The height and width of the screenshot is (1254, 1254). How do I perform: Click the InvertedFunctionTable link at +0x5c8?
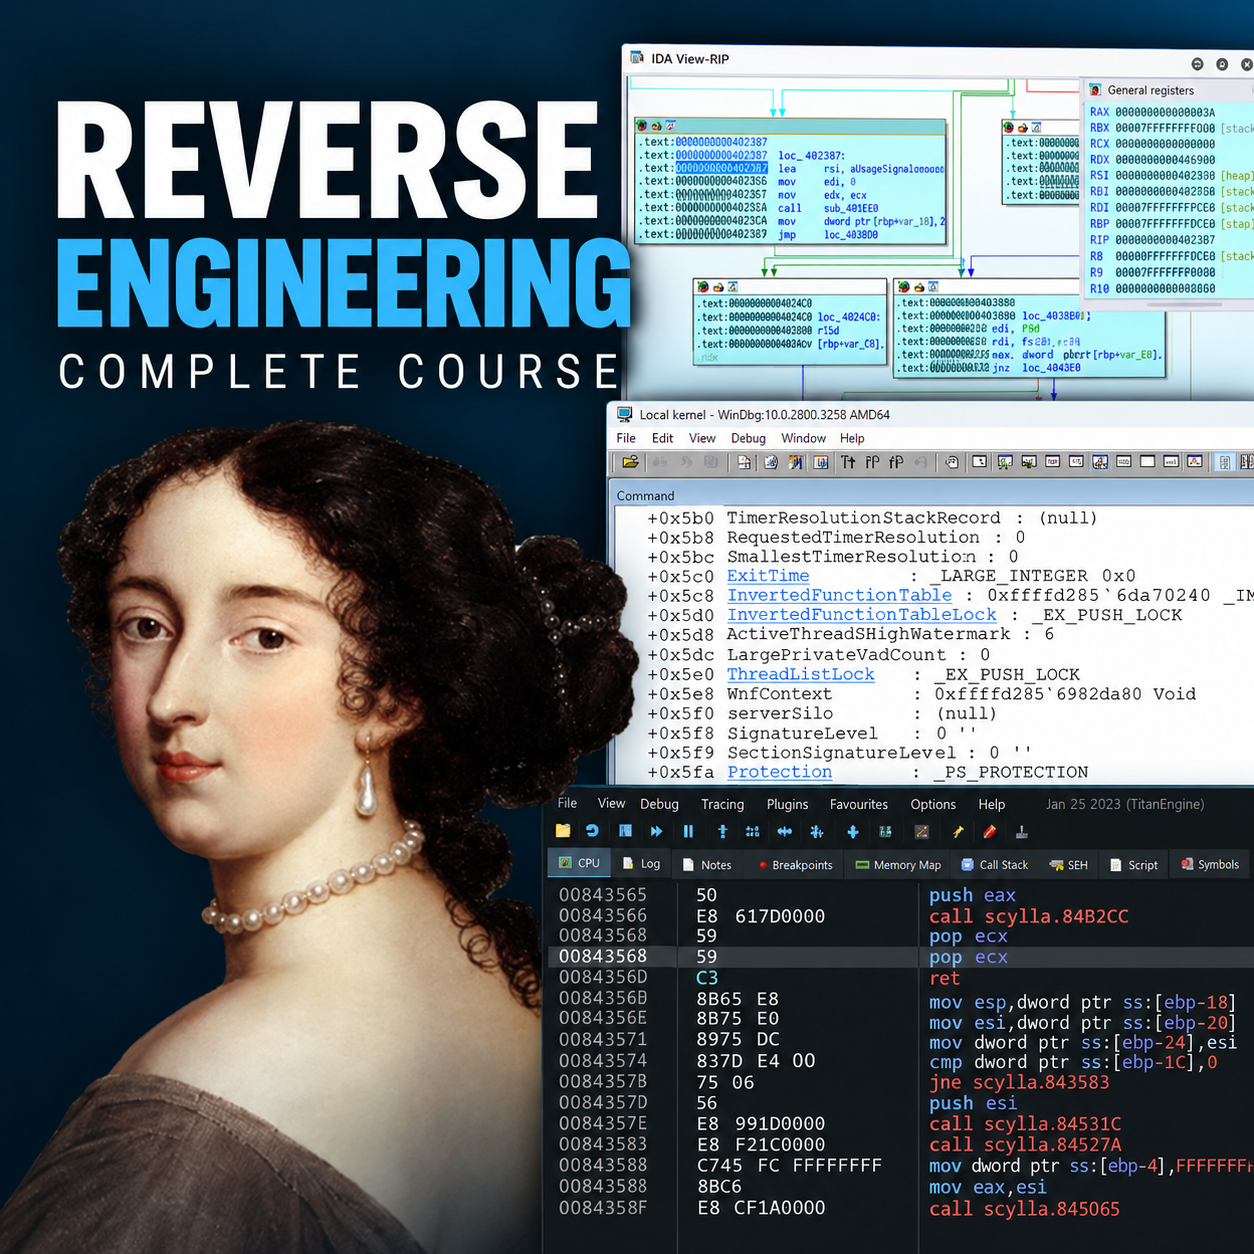pos(840,595)
